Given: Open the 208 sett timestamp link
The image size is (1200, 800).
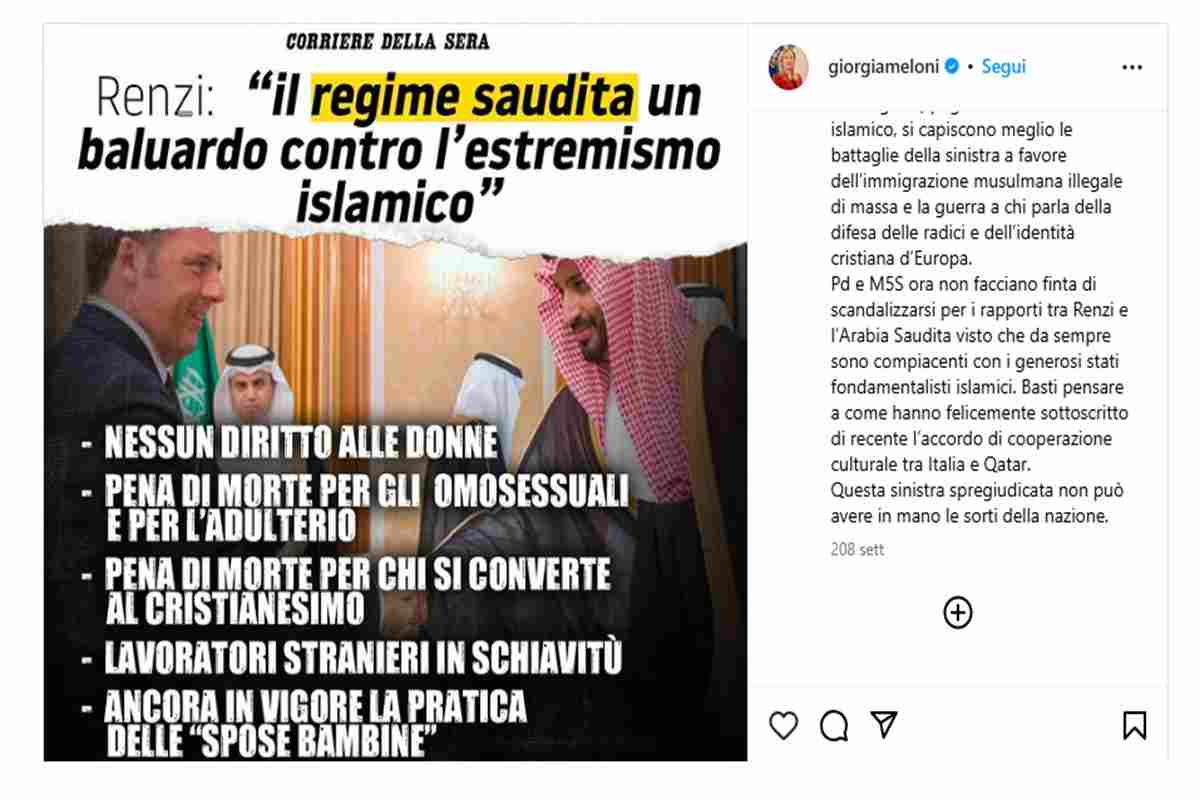Looking at the screenshot, I should click(x=857, y=550).
